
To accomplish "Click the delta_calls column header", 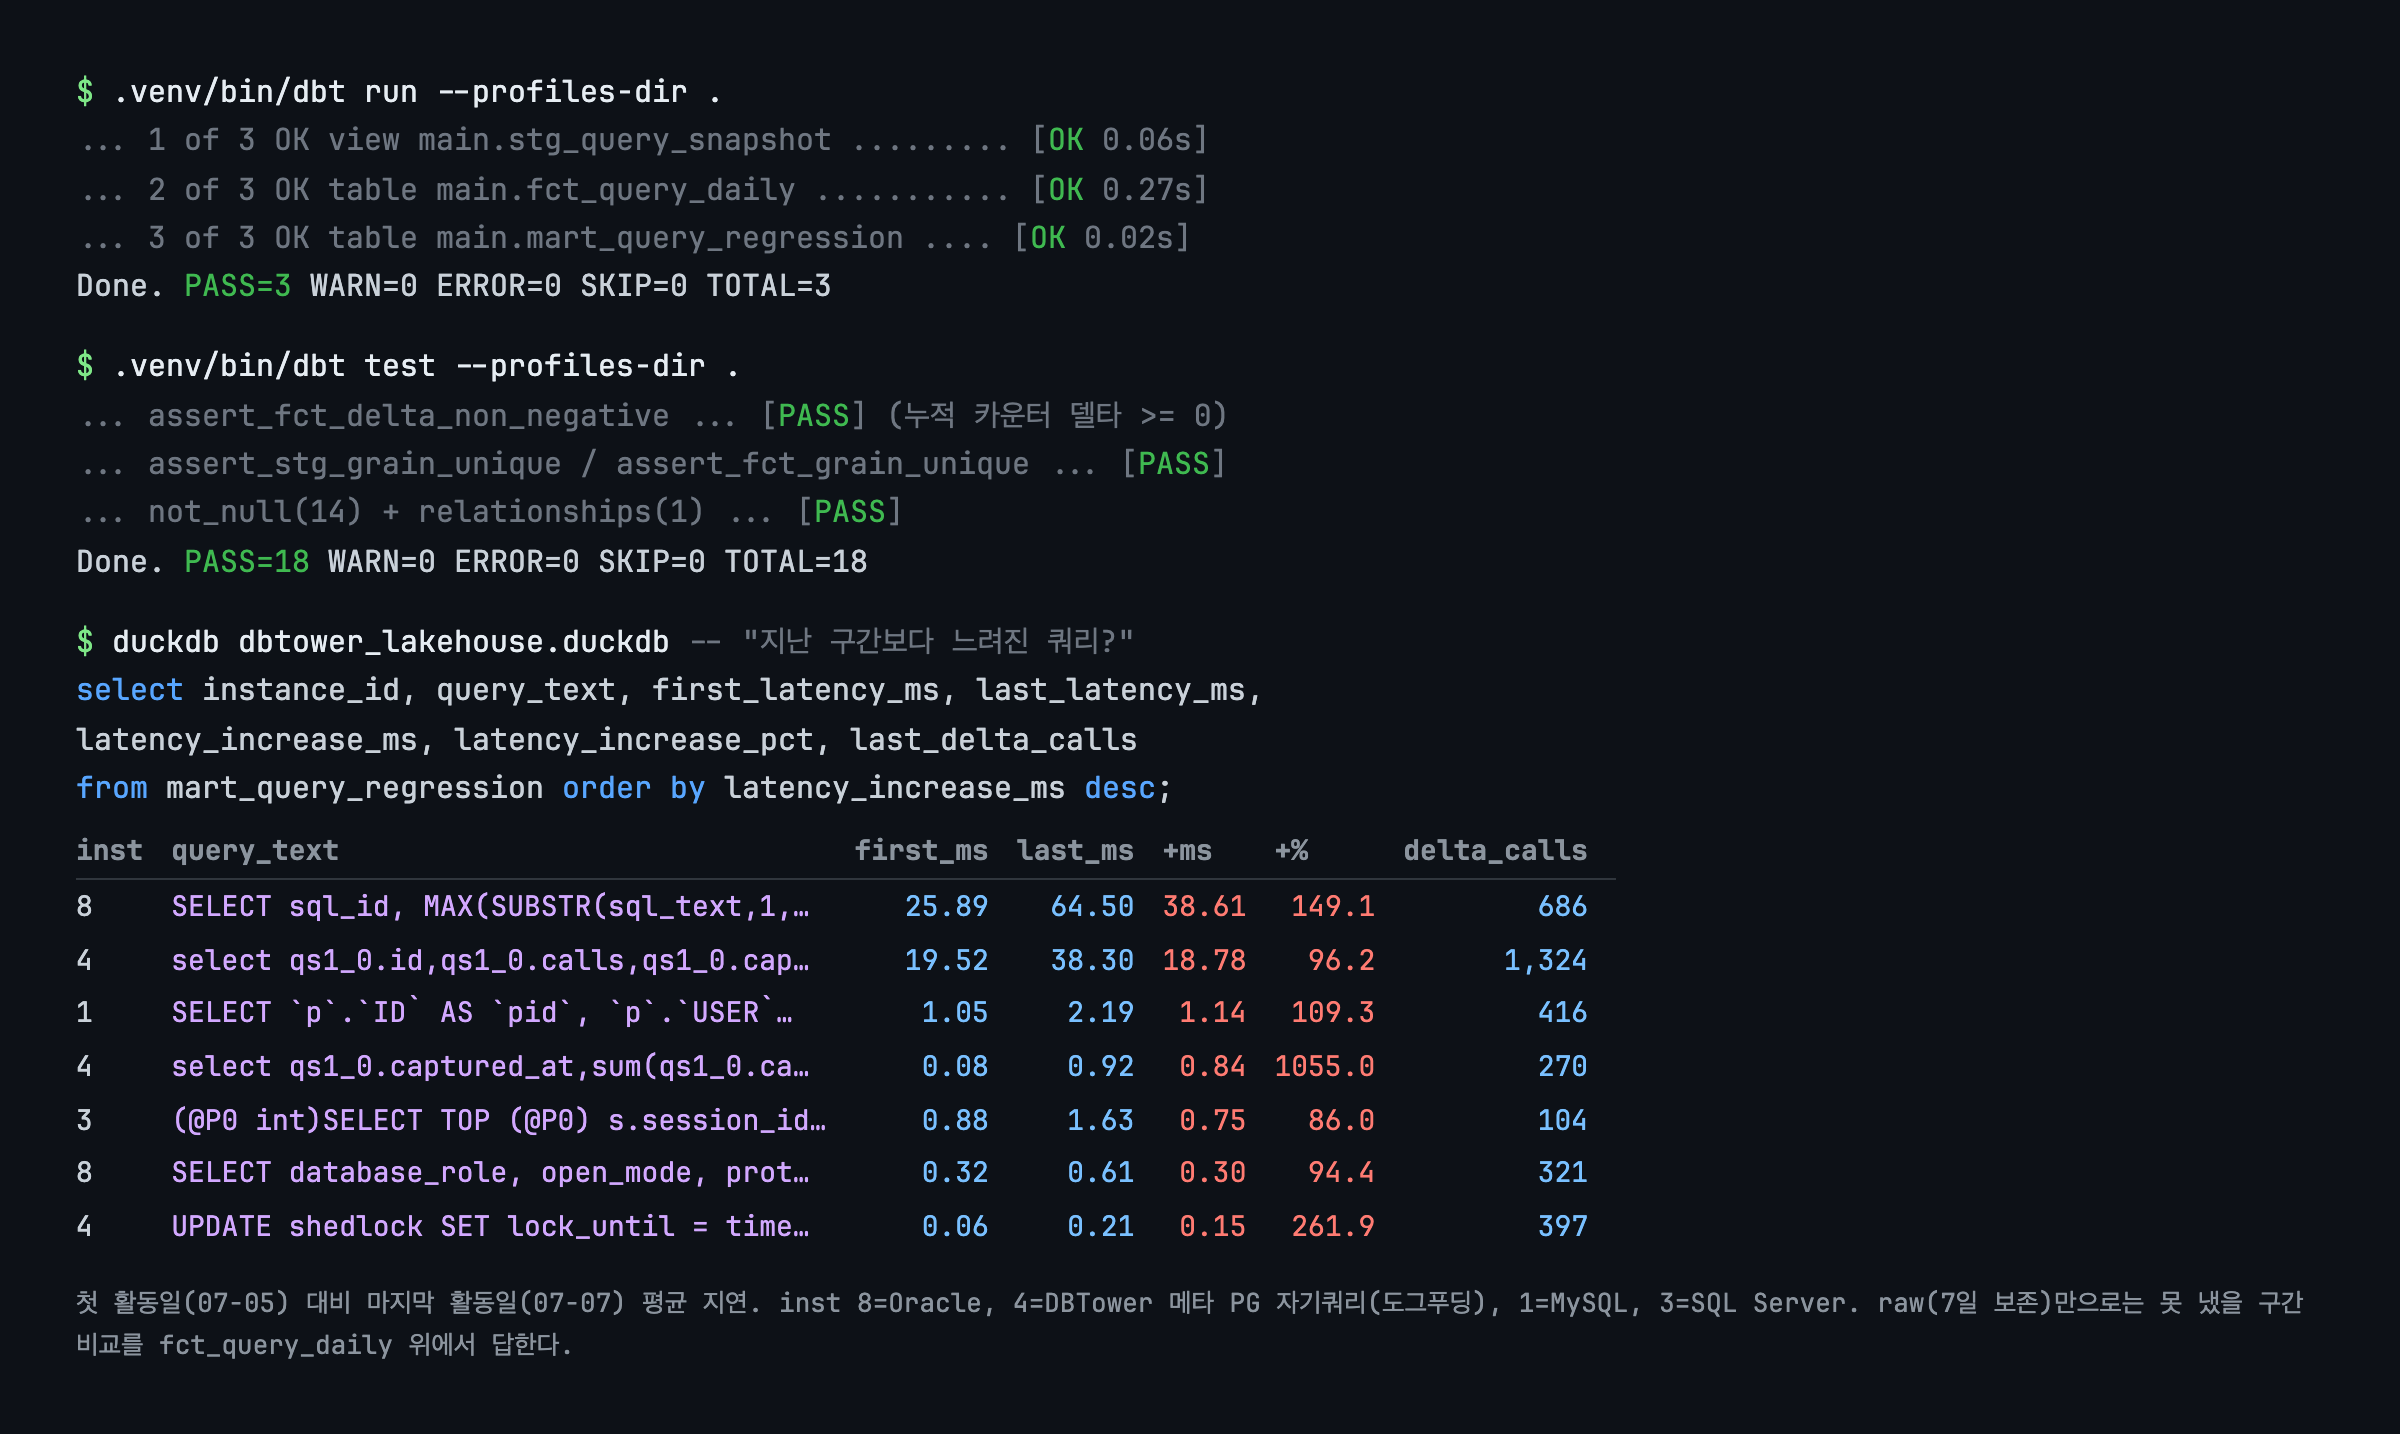I will pos(1495,851).
